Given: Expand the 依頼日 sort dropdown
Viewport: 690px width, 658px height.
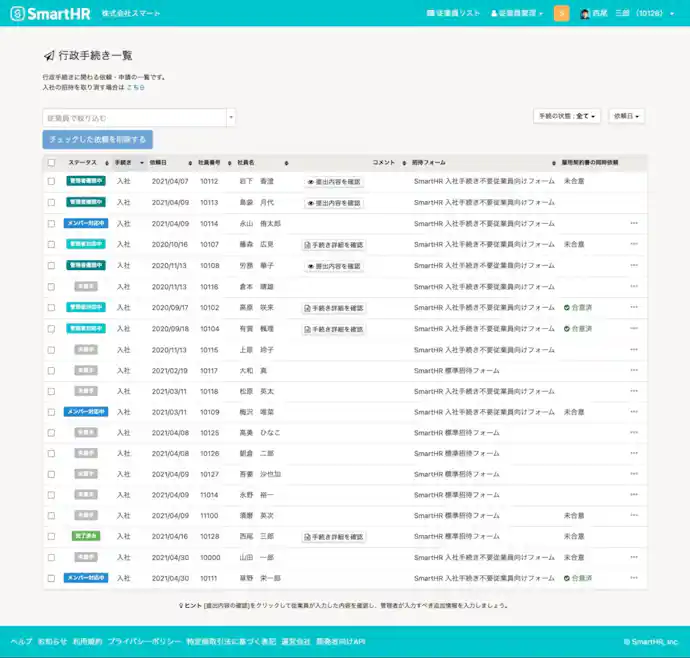Looking at the screenshot, I should coord(626,116).
